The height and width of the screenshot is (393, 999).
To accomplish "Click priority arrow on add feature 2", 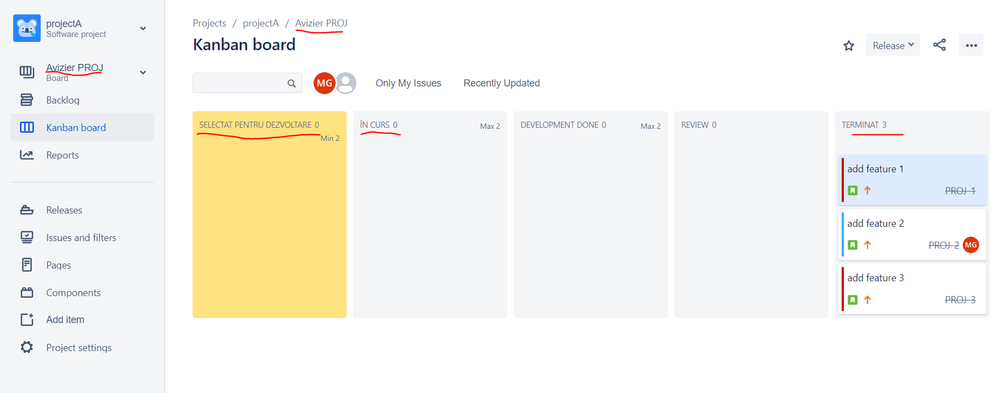I will 867,245.
